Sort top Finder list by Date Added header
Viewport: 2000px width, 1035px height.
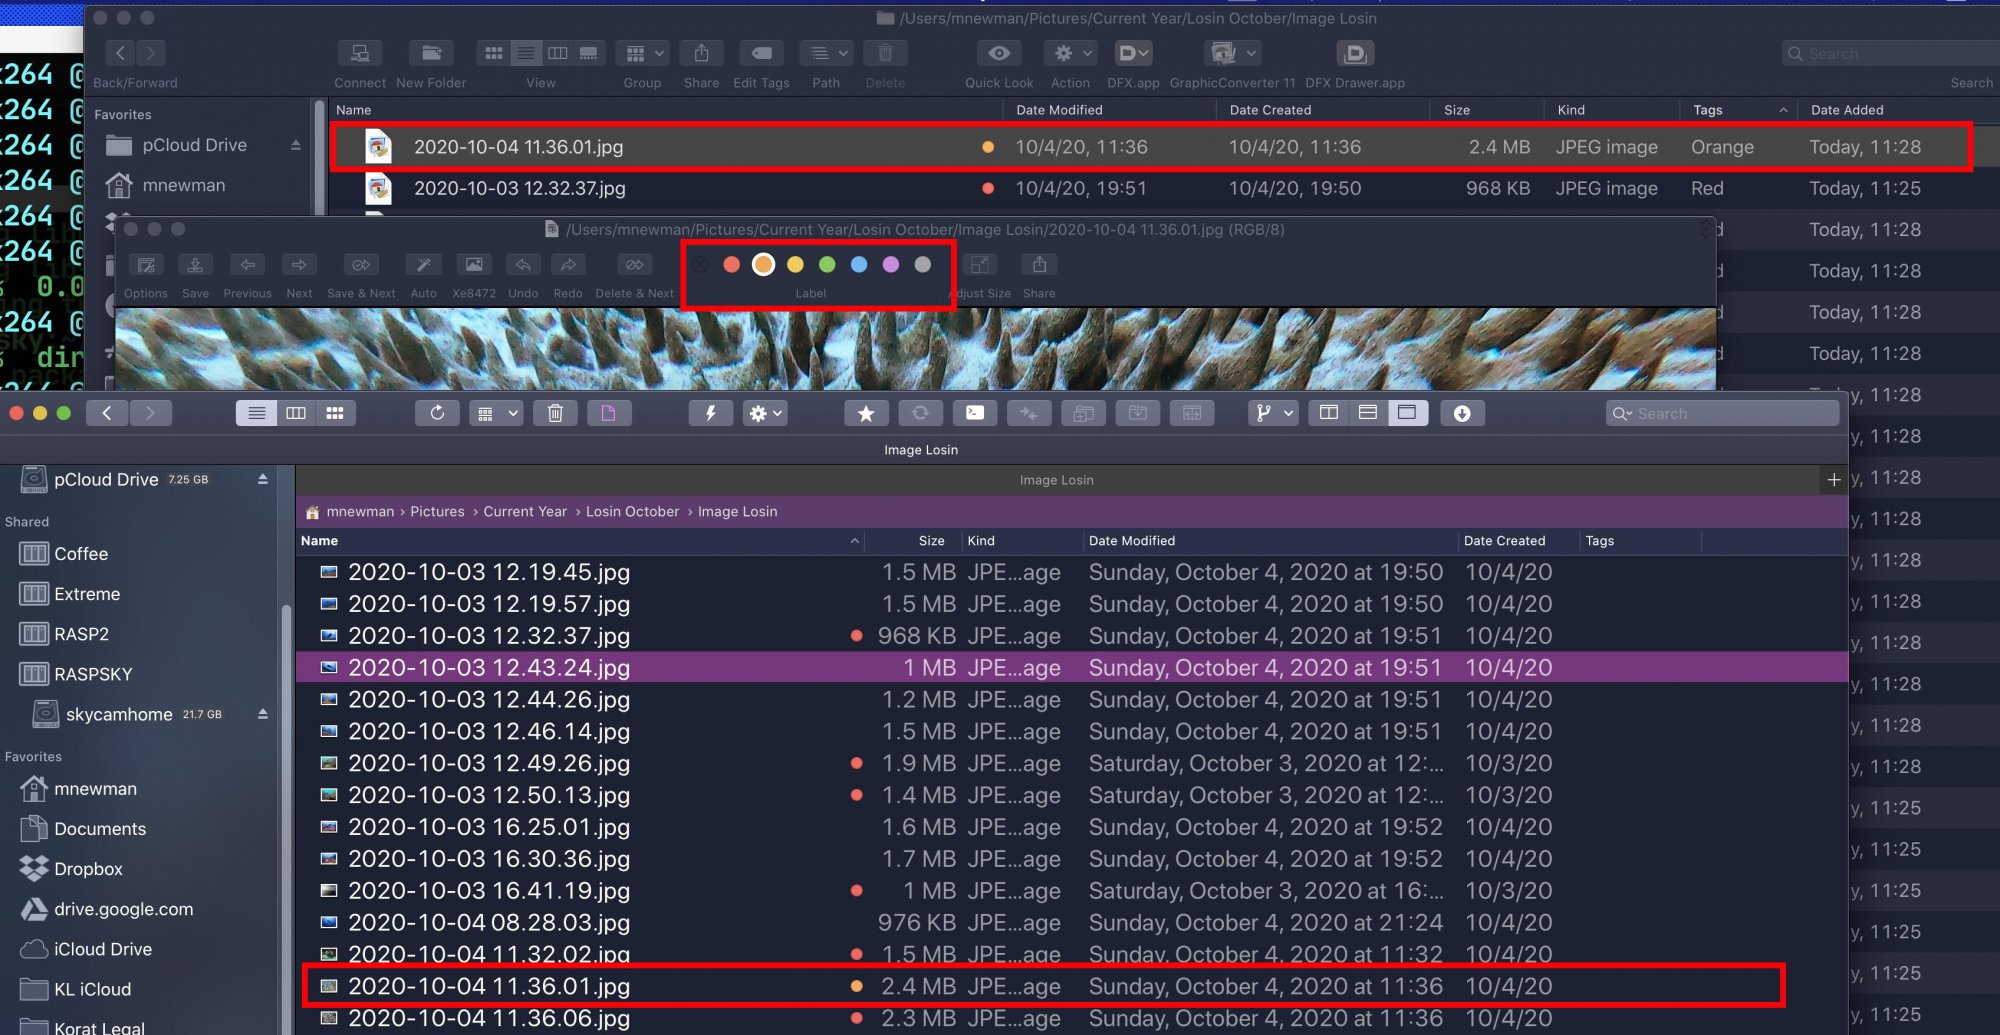pyautogui.click(x=1847, y=110)
